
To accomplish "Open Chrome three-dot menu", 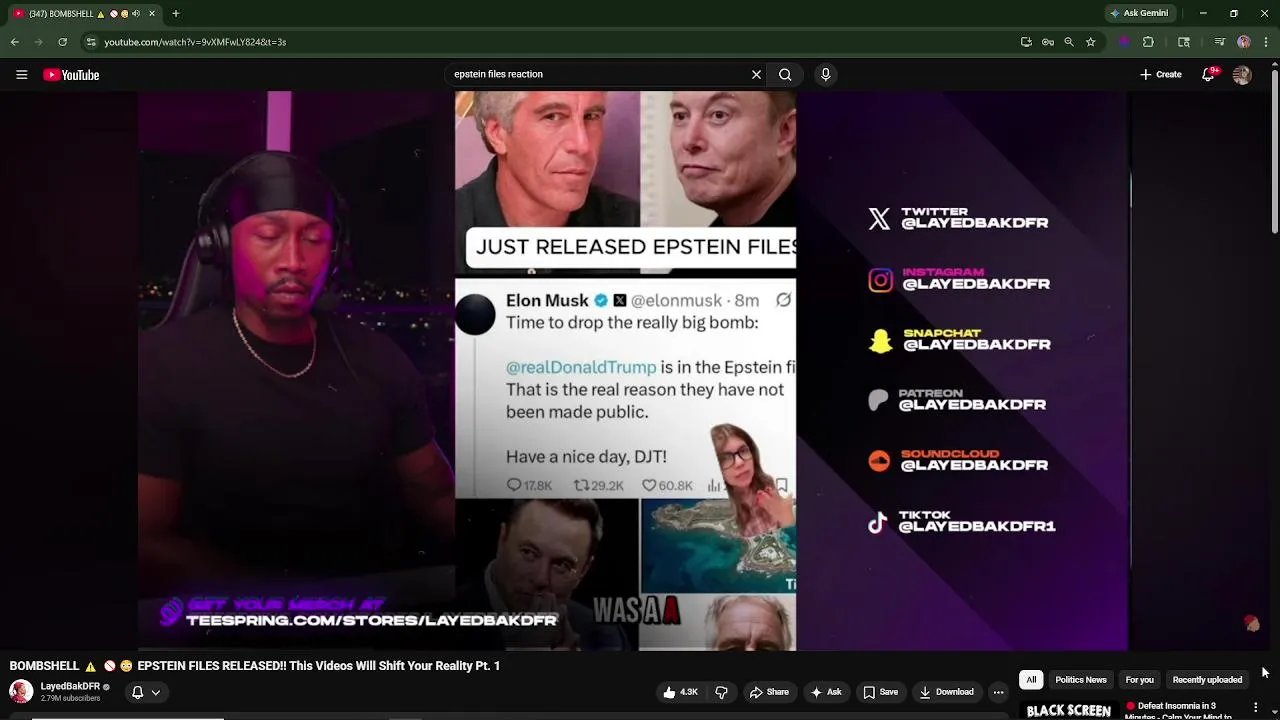I will point(1266,42).
